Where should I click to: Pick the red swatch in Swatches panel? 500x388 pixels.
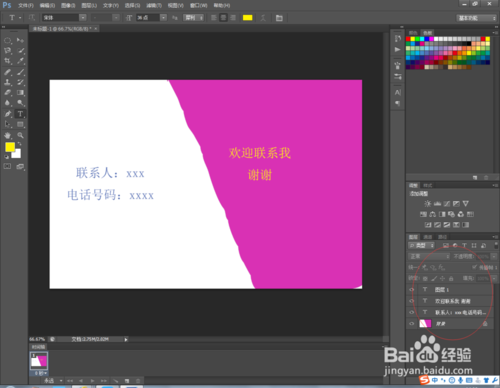408,39
